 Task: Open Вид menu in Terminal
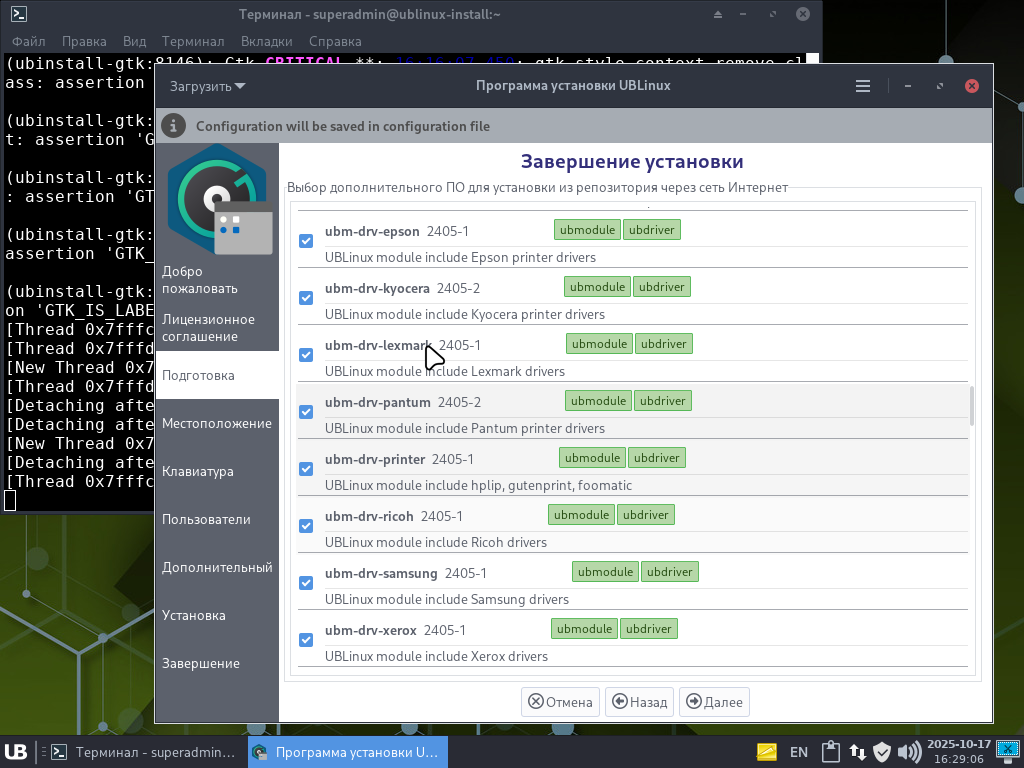tap(135, 41)
